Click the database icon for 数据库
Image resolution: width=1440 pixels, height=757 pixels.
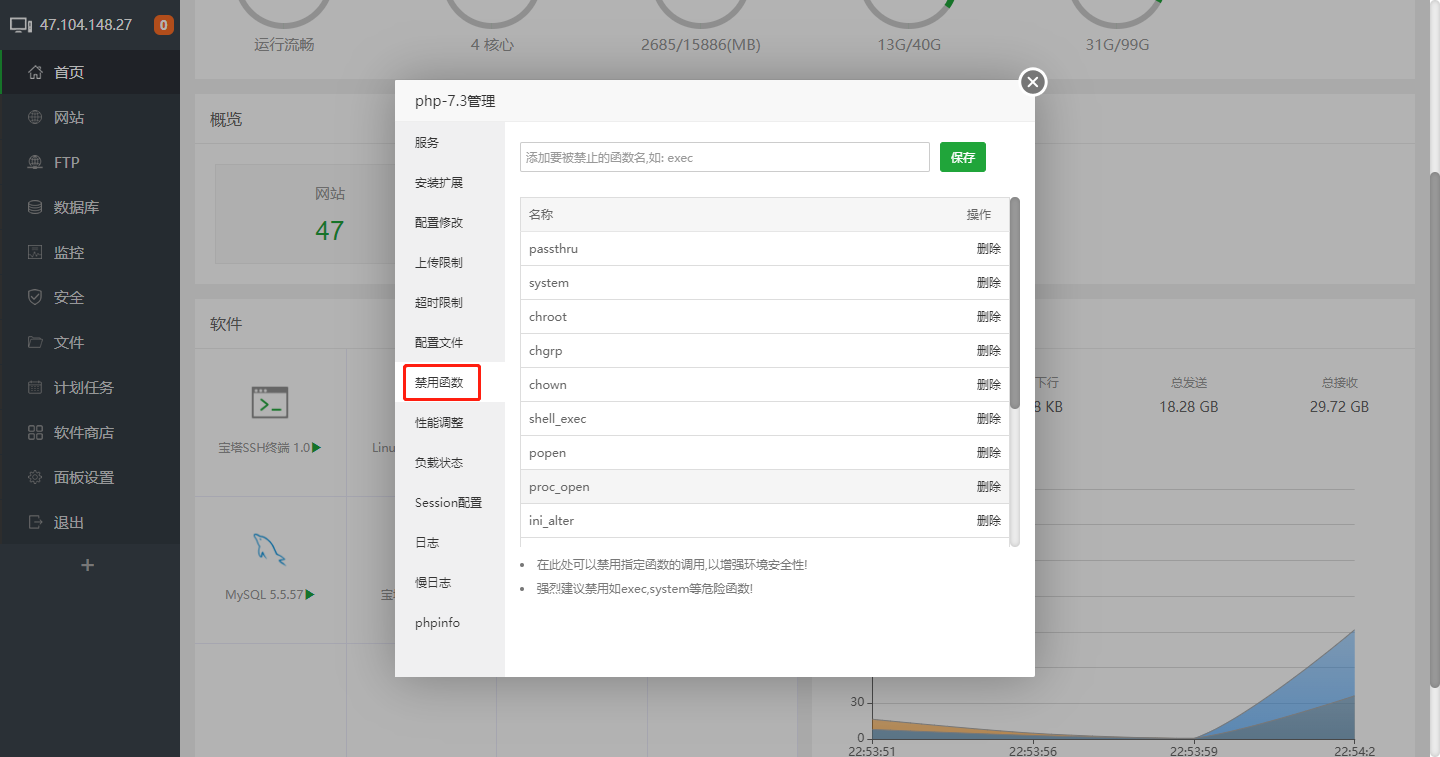click(x=35, y=207)
